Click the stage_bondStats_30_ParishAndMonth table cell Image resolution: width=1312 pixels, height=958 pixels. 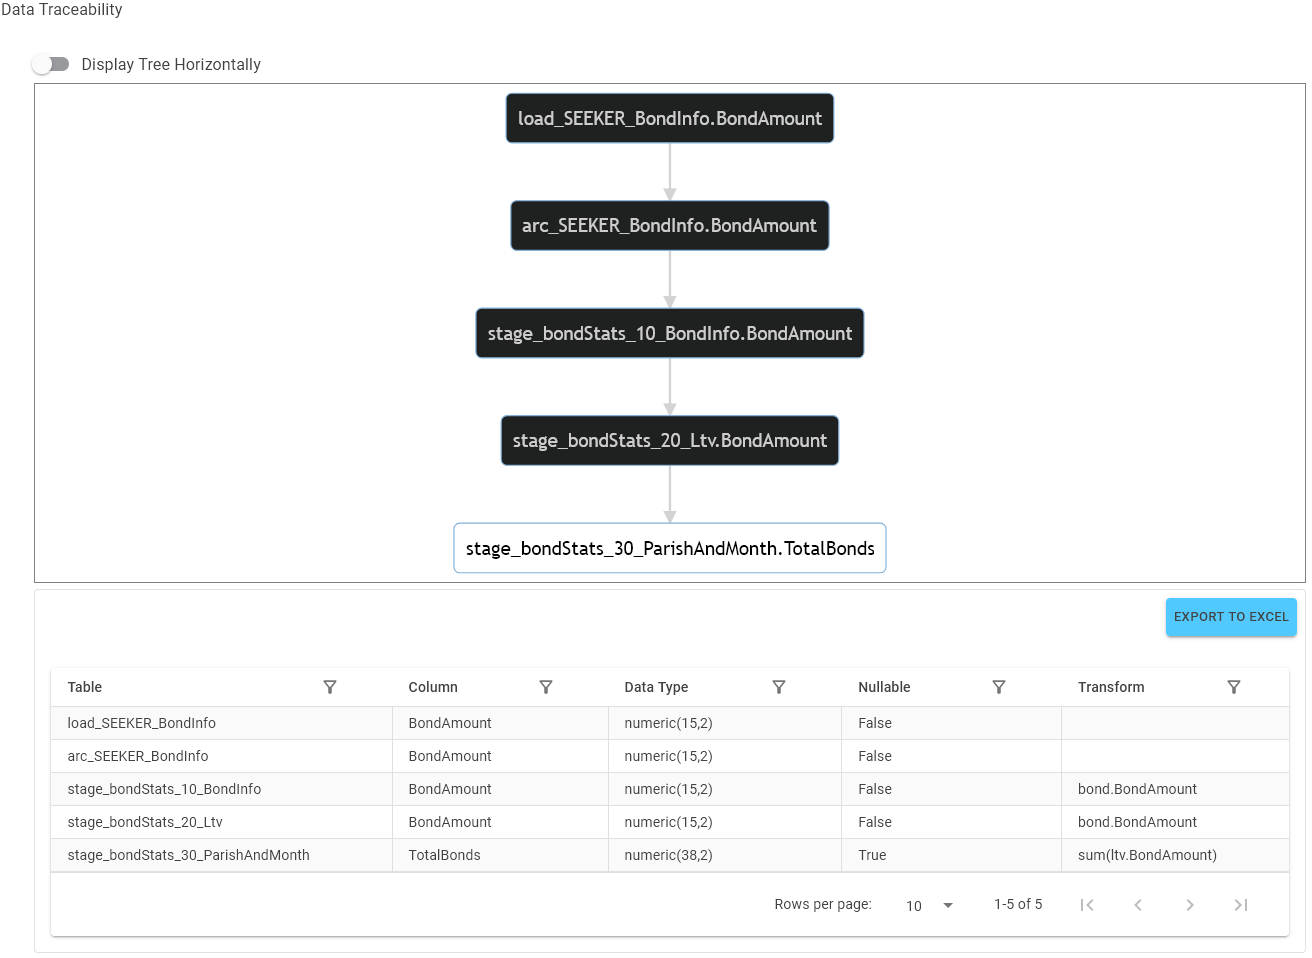(x=222, y=855)
